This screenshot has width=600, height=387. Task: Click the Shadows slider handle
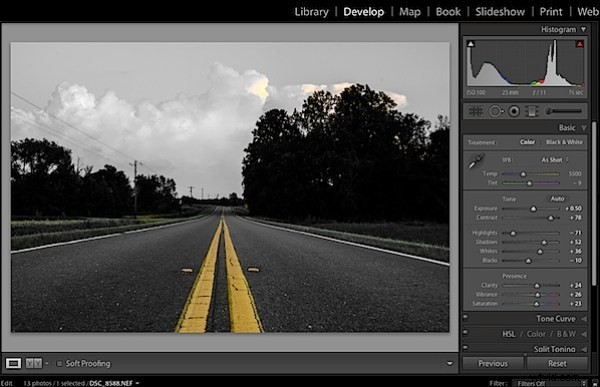point(544,242)
